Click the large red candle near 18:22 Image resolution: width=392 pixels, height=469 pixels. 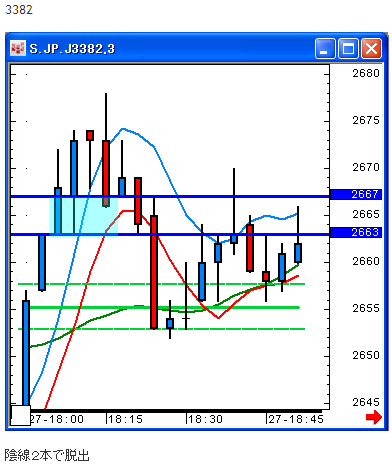pos(154,272)
